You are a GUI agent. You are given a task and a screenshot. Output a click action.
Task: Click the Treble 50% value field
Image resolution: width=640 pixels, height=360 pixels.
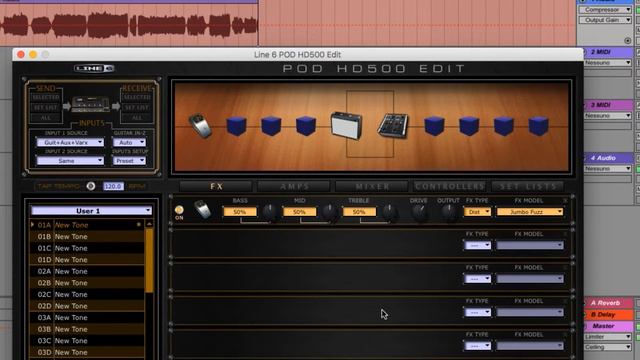pos(359,212)
